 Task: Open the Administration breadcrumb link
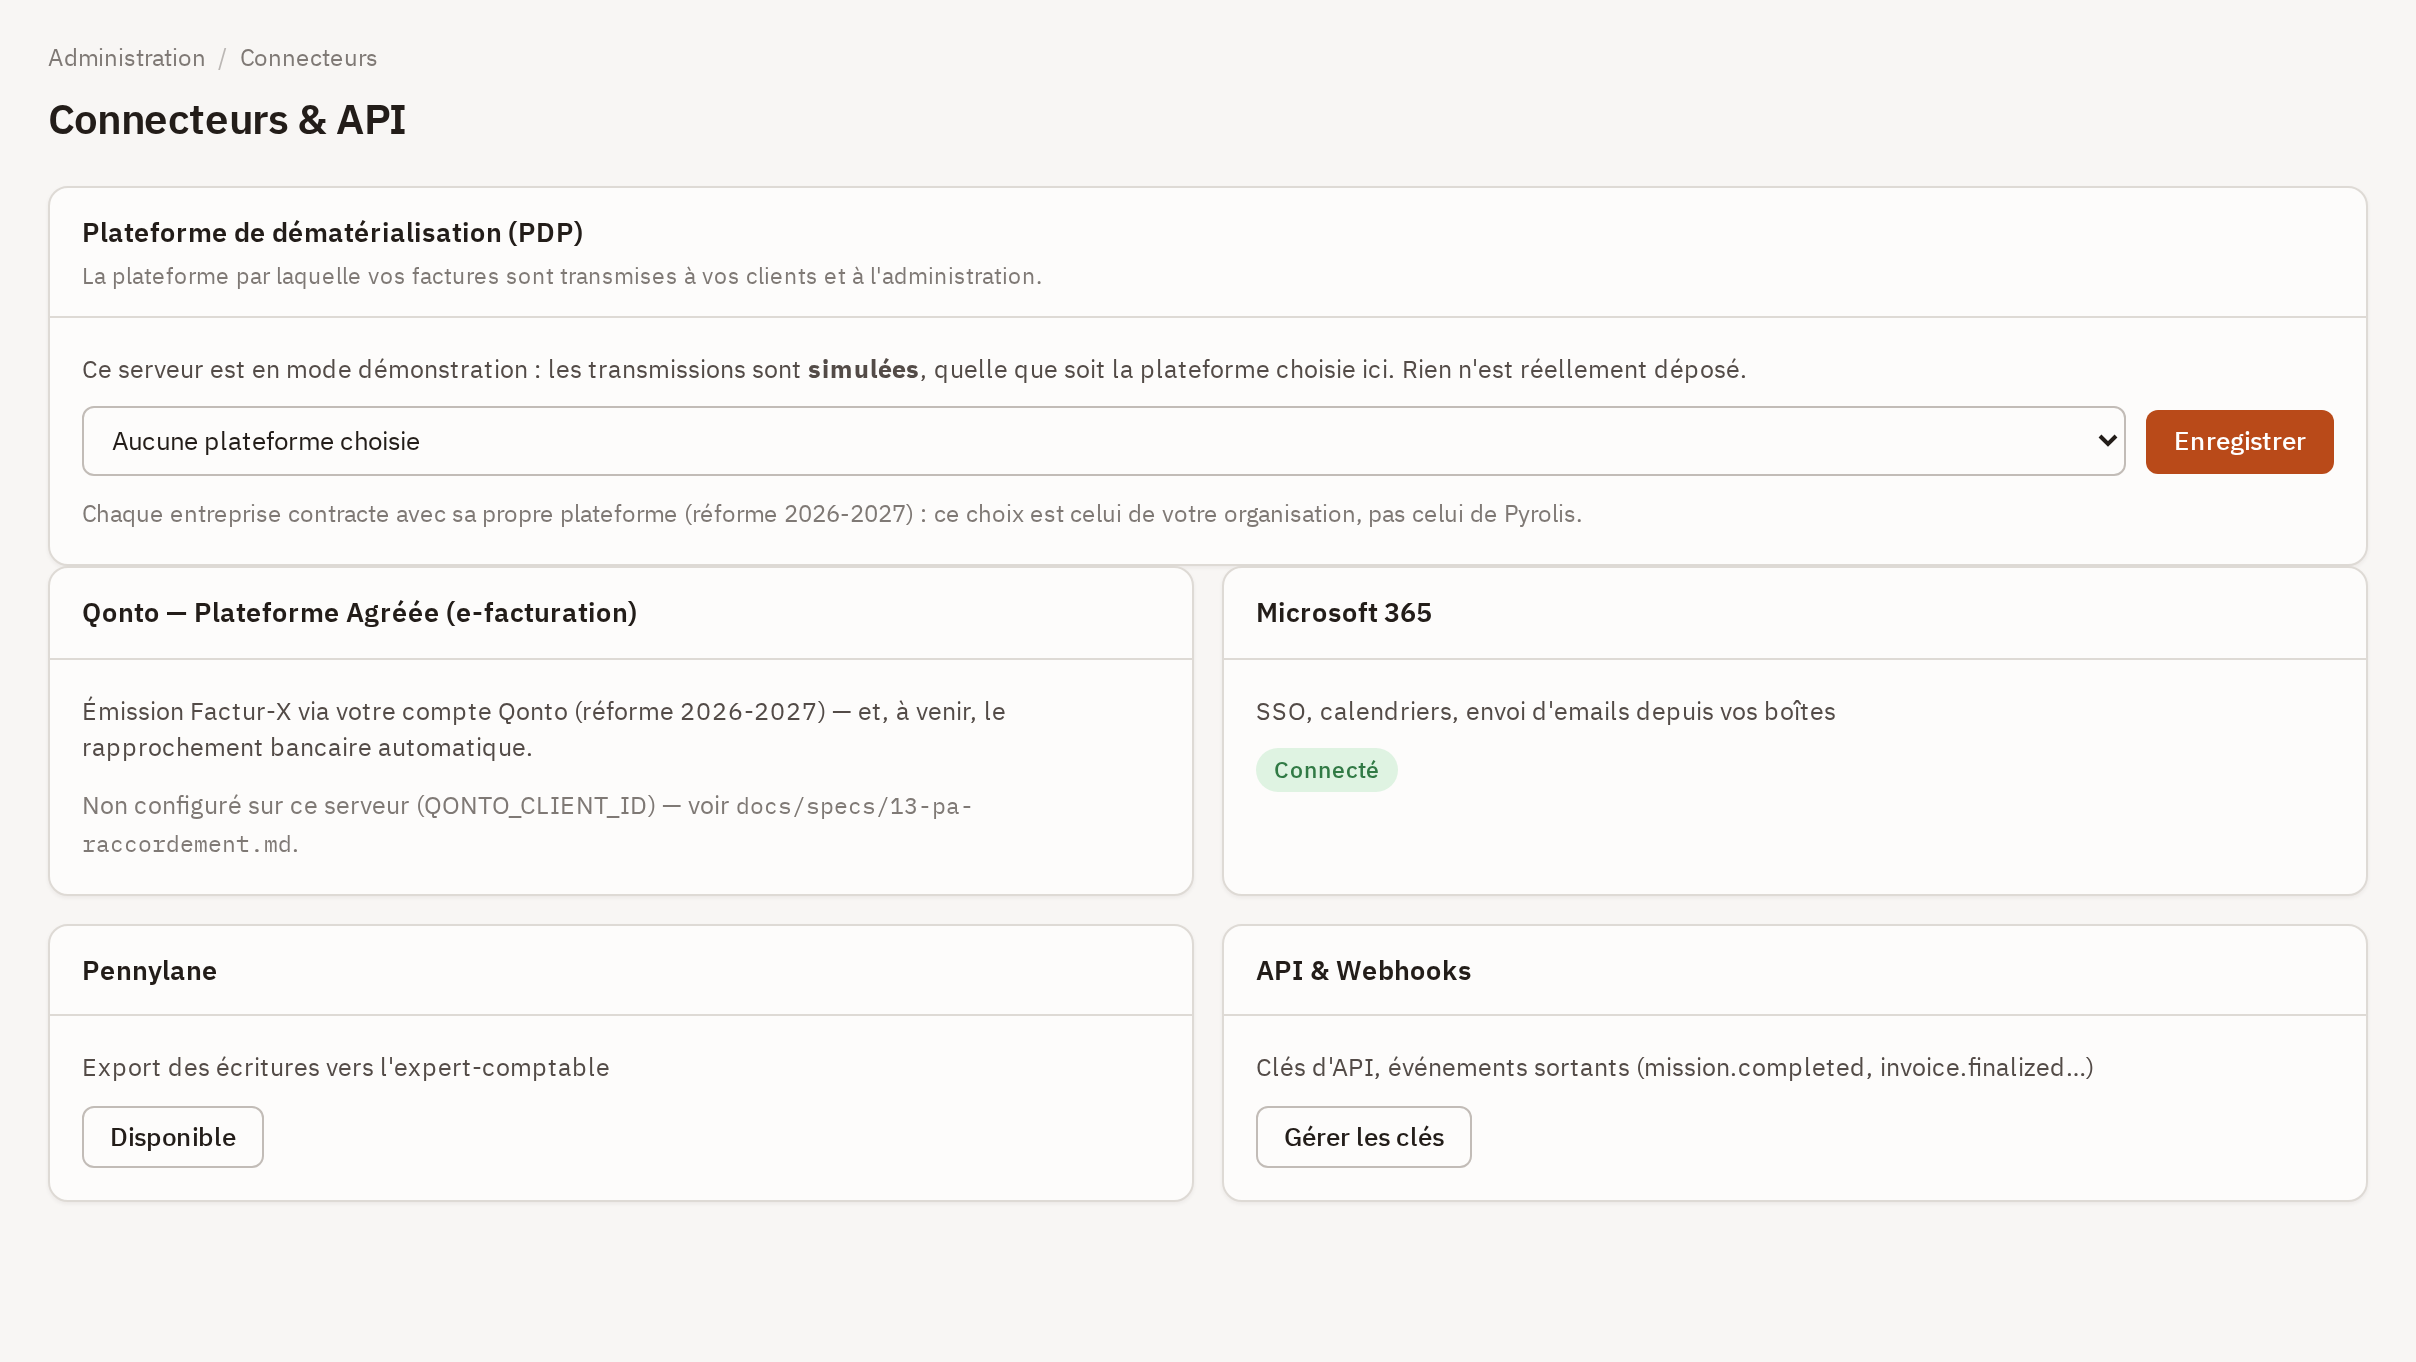(x=127, y=58)
